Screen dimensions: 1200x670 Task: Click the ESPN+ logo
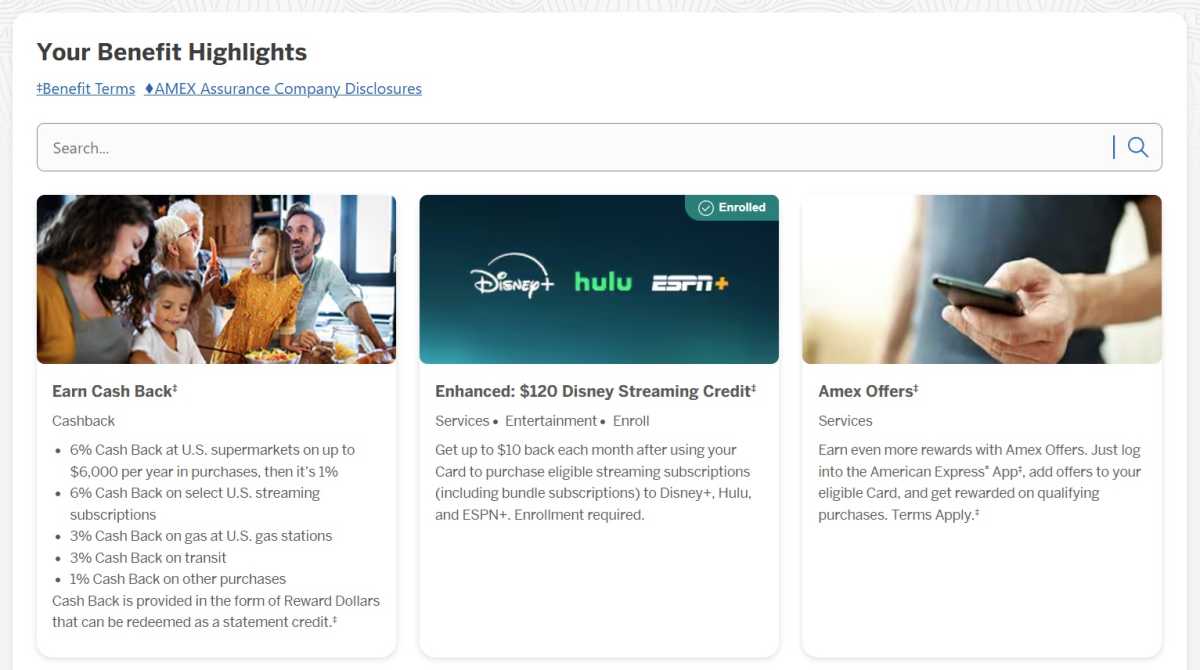pos(690,283)
